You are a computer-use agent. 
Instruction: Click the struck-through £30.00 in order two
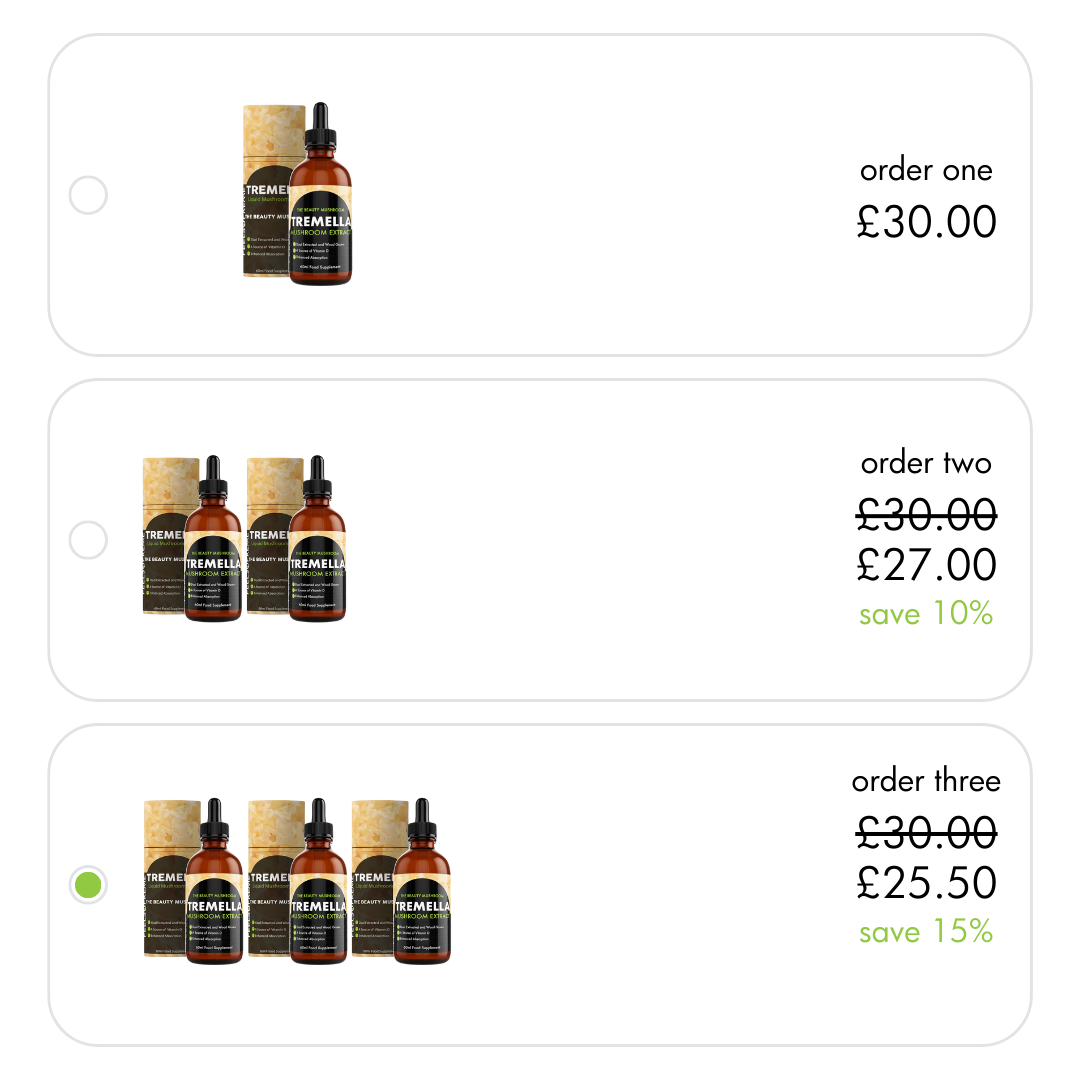tap(926, 515)
